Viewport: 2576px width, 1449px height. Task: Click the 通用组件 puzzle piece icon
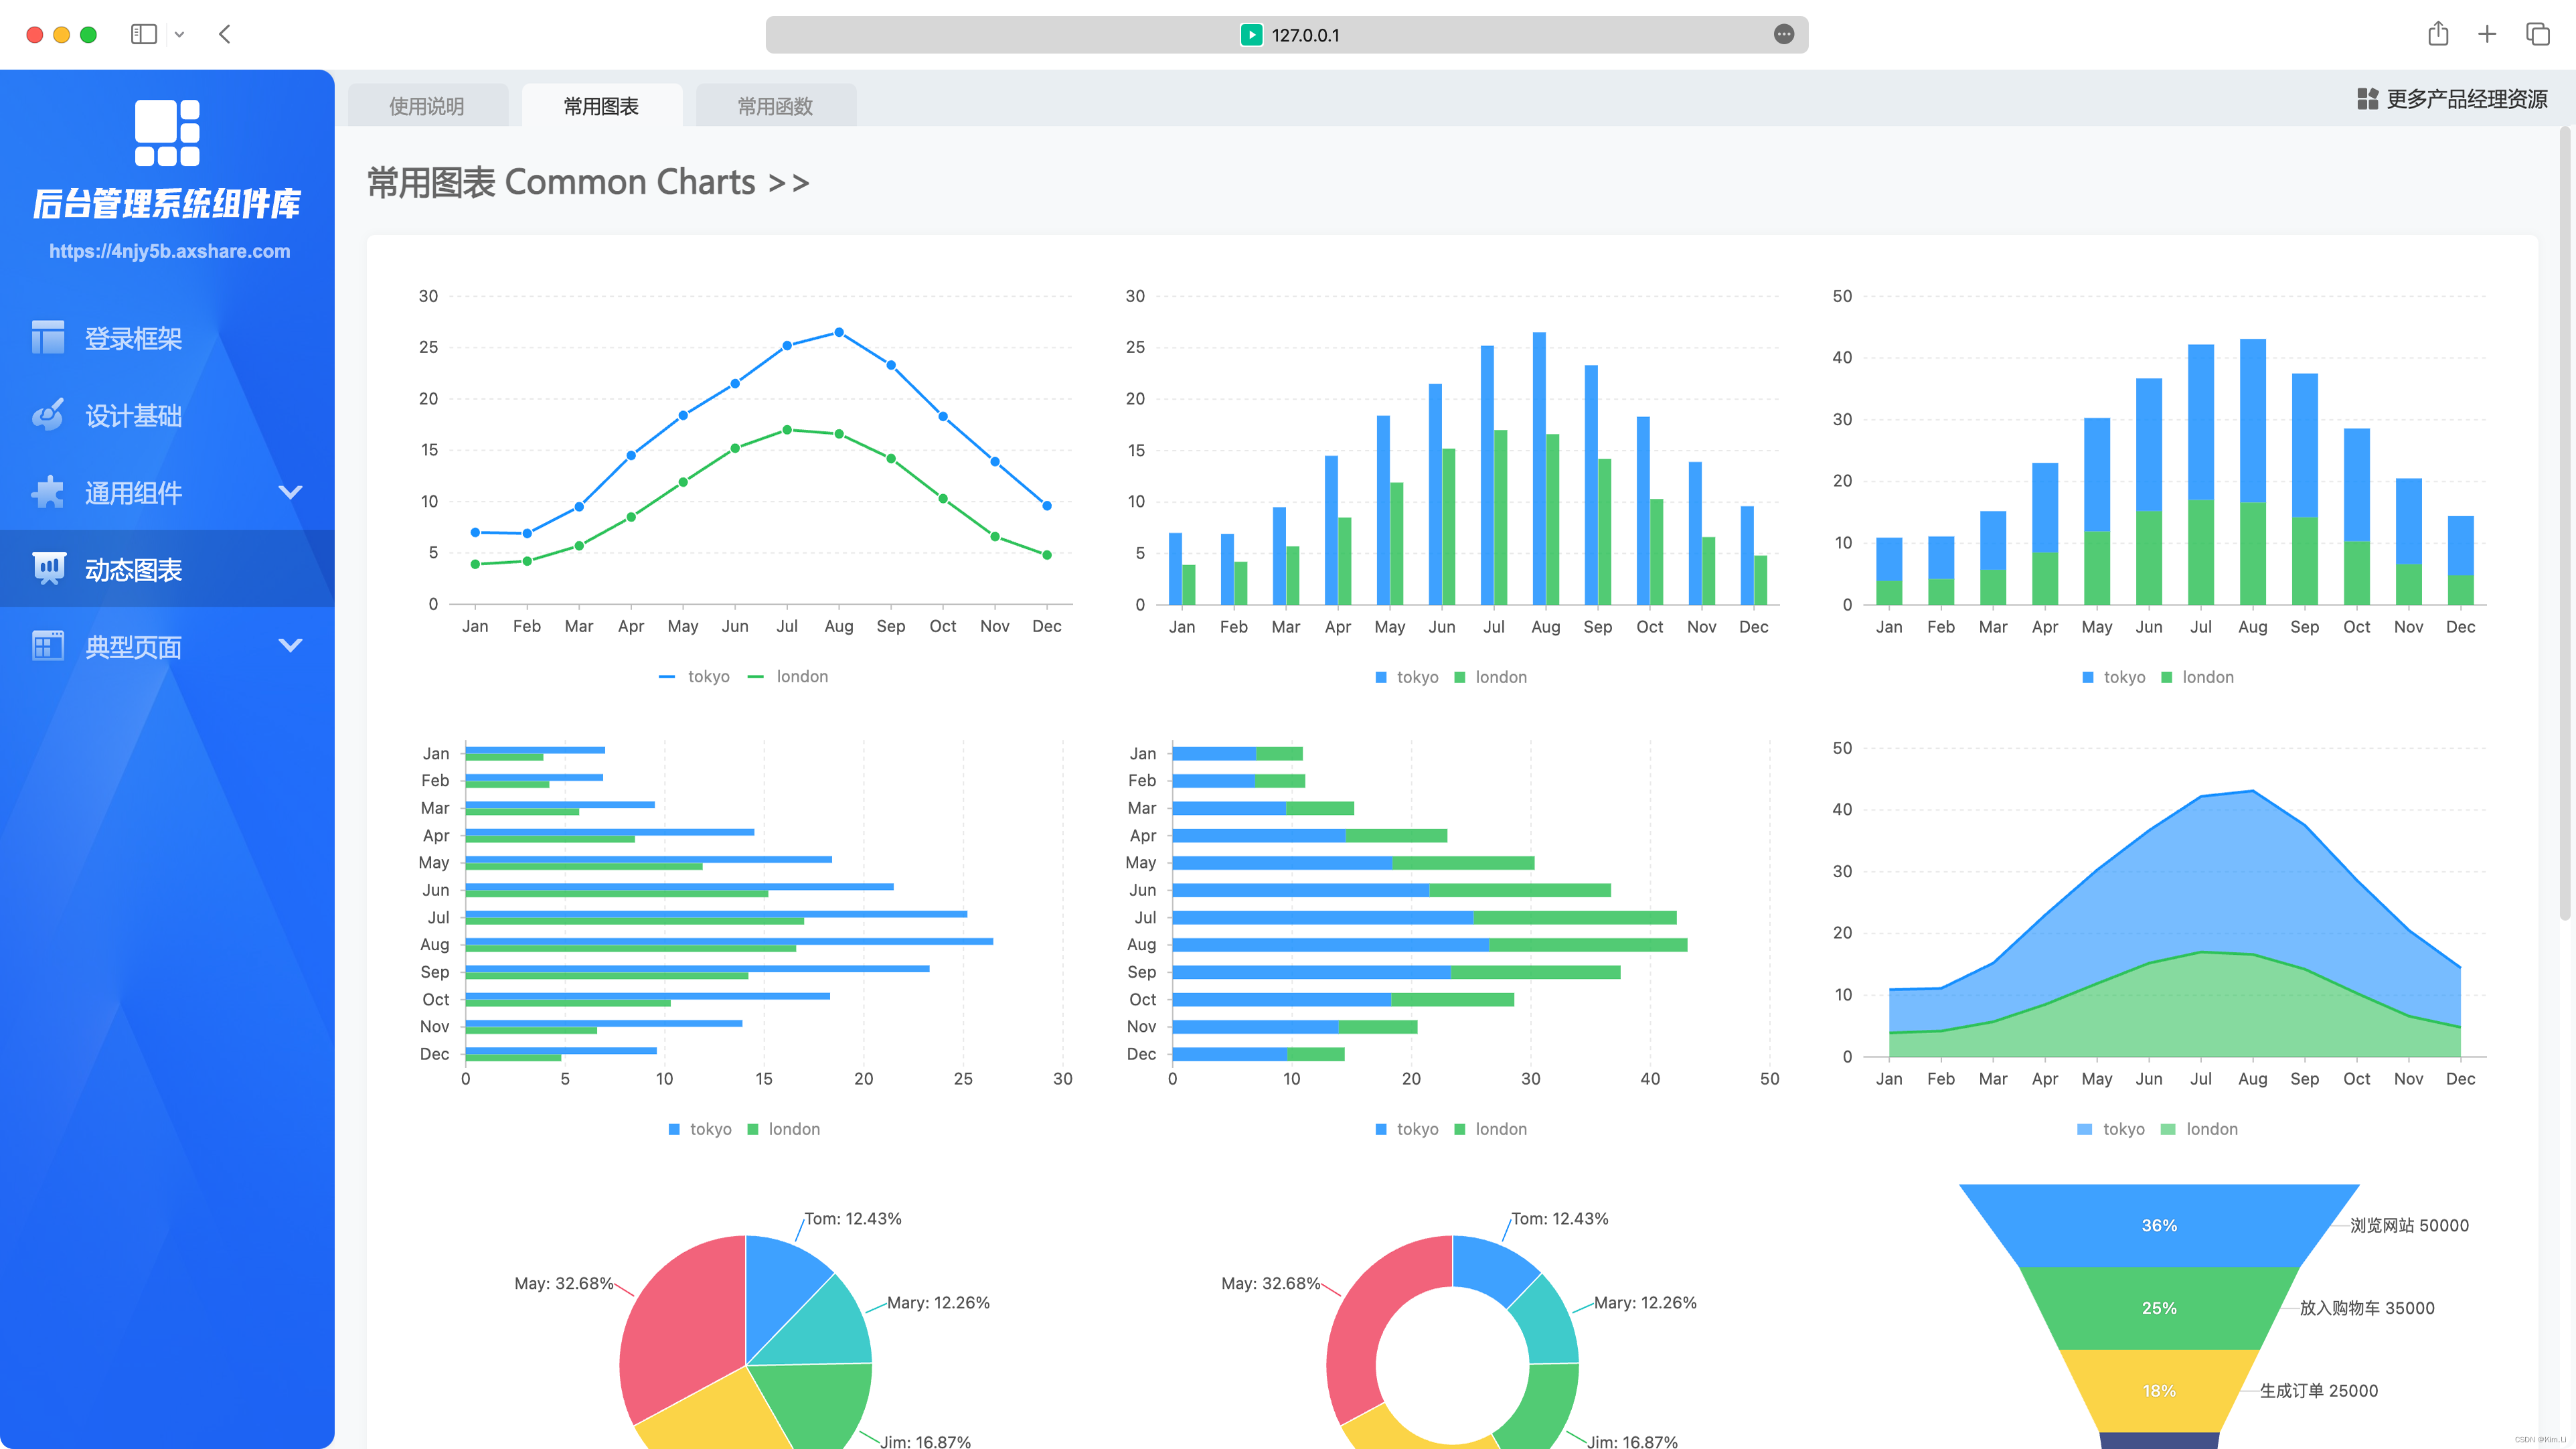tap(48, 492)
